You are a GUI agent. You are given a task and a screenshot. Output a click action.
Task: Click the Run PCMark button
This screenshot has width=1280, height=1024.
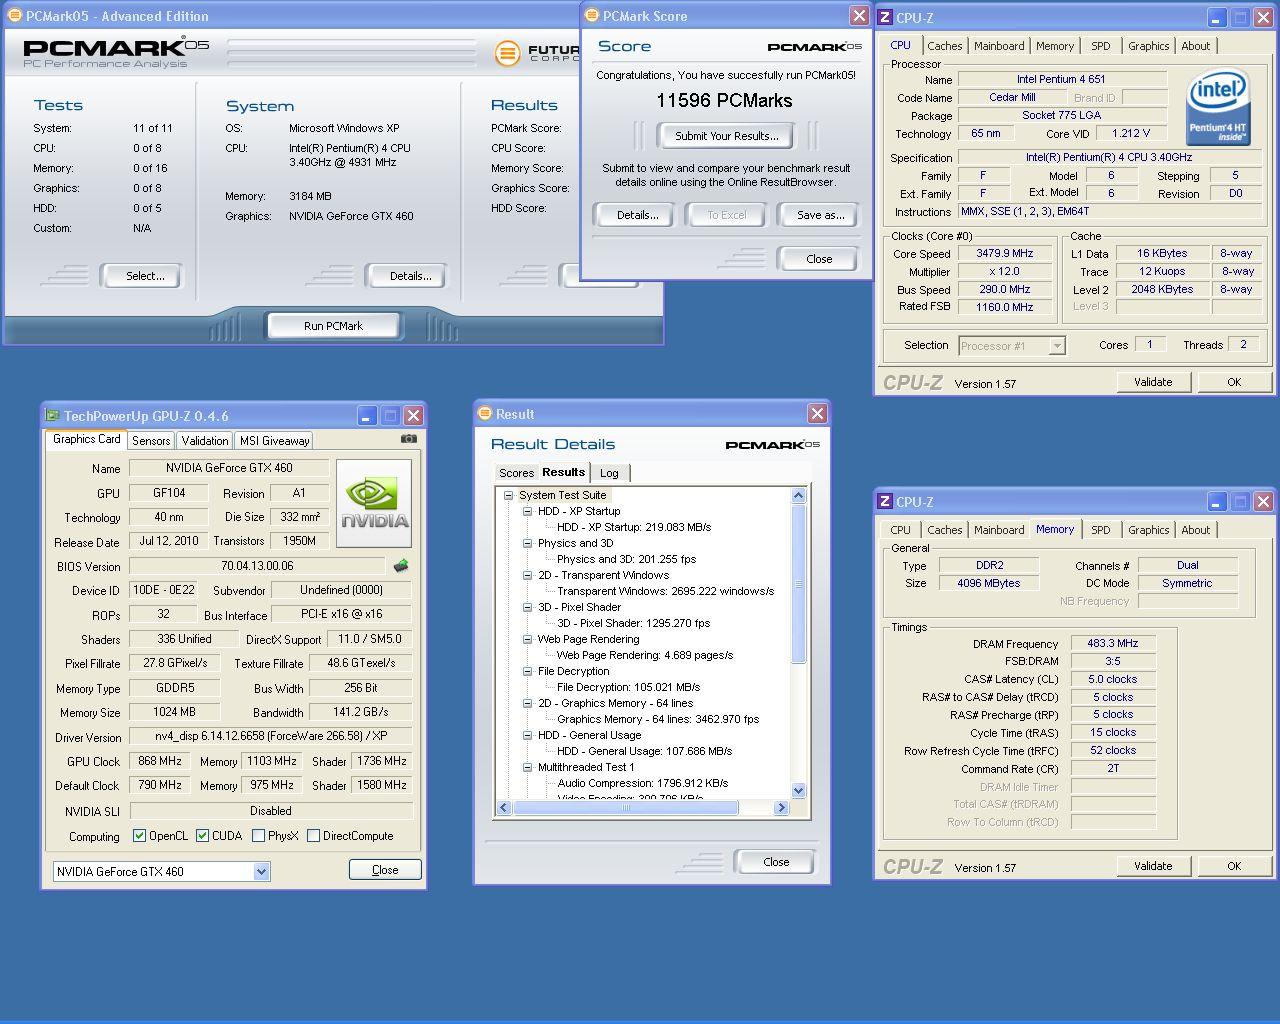tap(333, 326)
